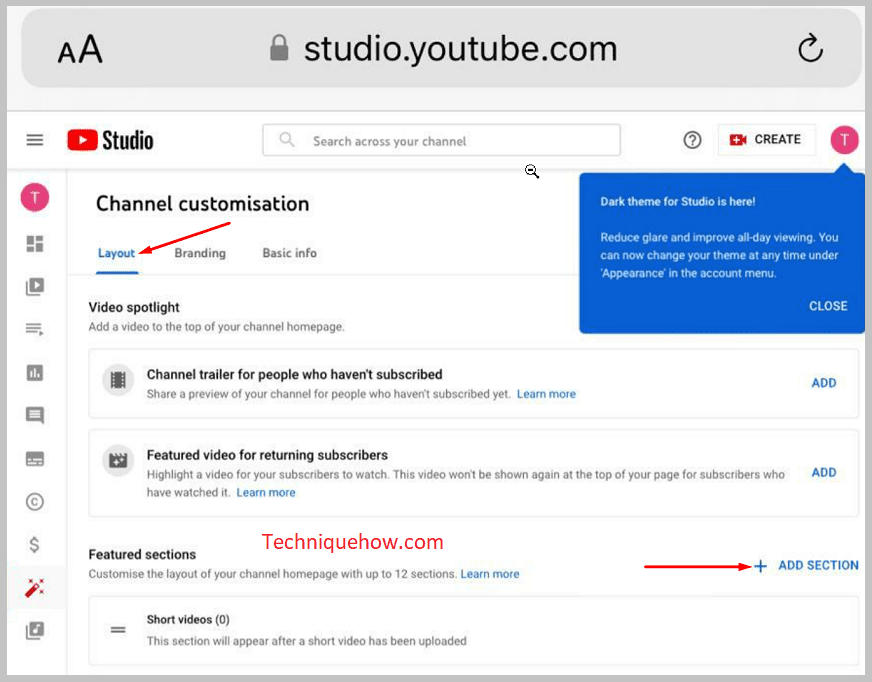Image resolution: width=872 pixels, height=682 pixels.
Task: Open Playlists in the sidebar
Action: [x=34, y=329]
